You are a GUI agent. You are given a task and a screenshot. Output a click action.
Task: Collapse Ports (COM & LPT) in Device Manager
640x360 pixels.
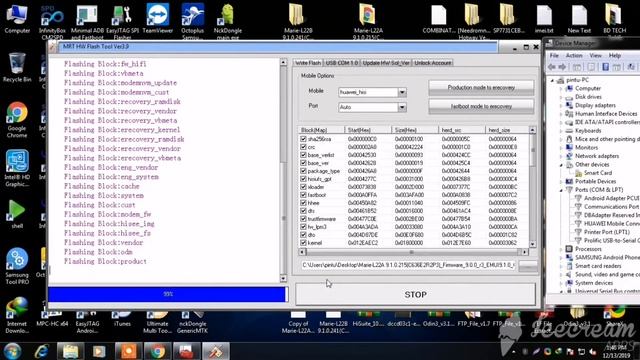(562, 190)
